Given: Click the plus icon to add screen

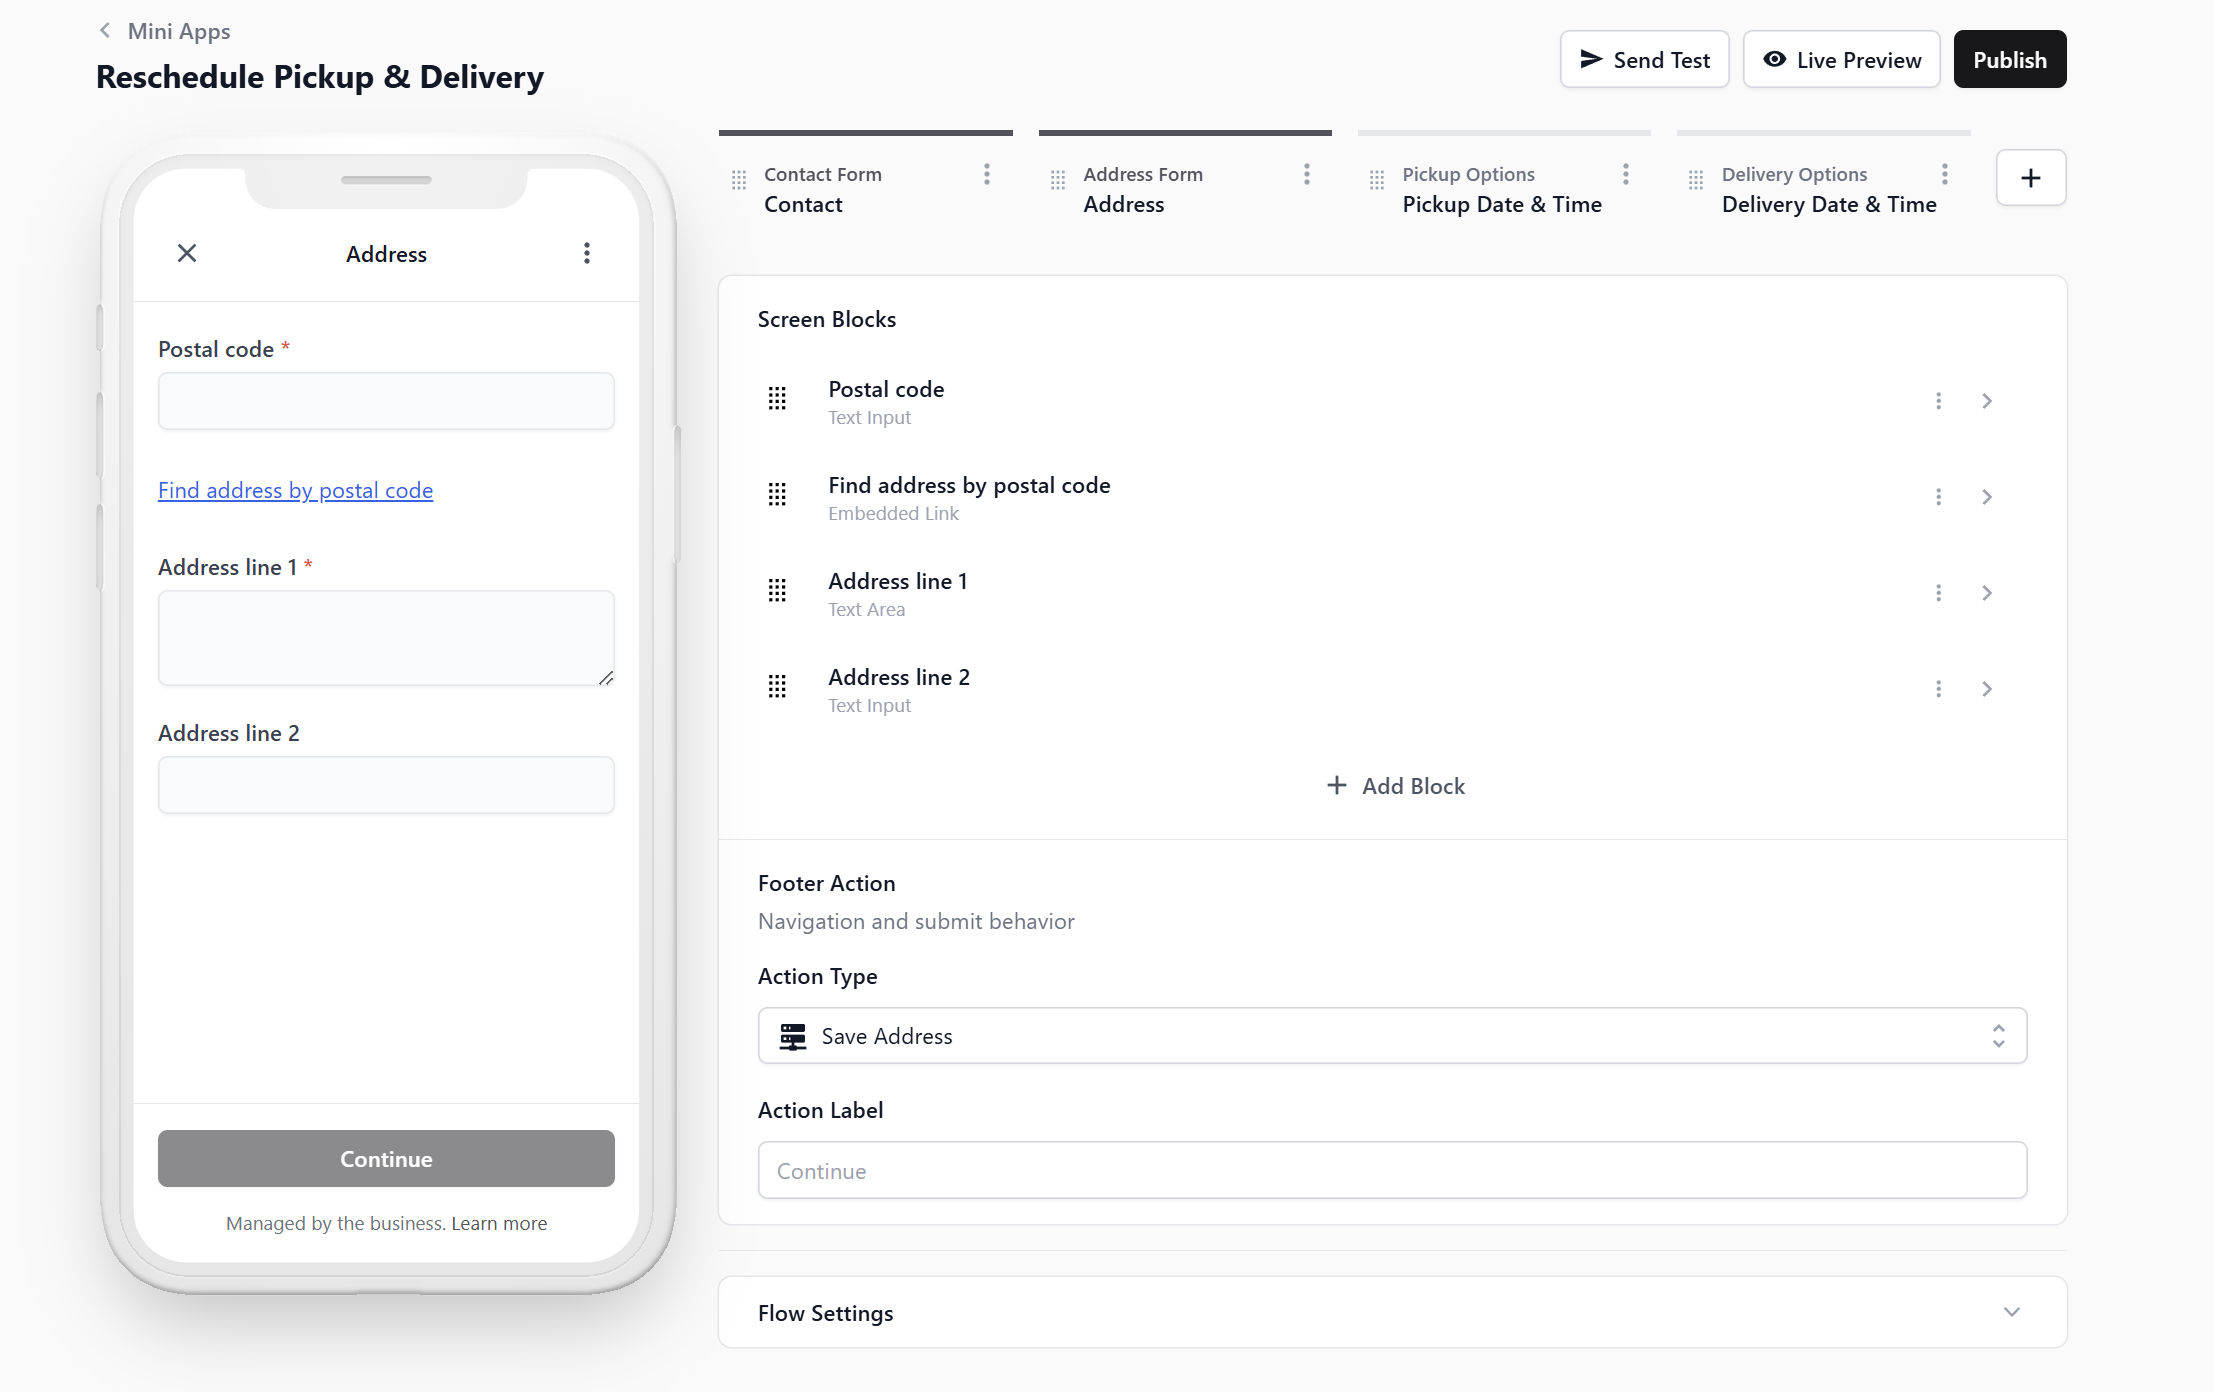Looking at the screenshot, I should [x=2030, y=178].
